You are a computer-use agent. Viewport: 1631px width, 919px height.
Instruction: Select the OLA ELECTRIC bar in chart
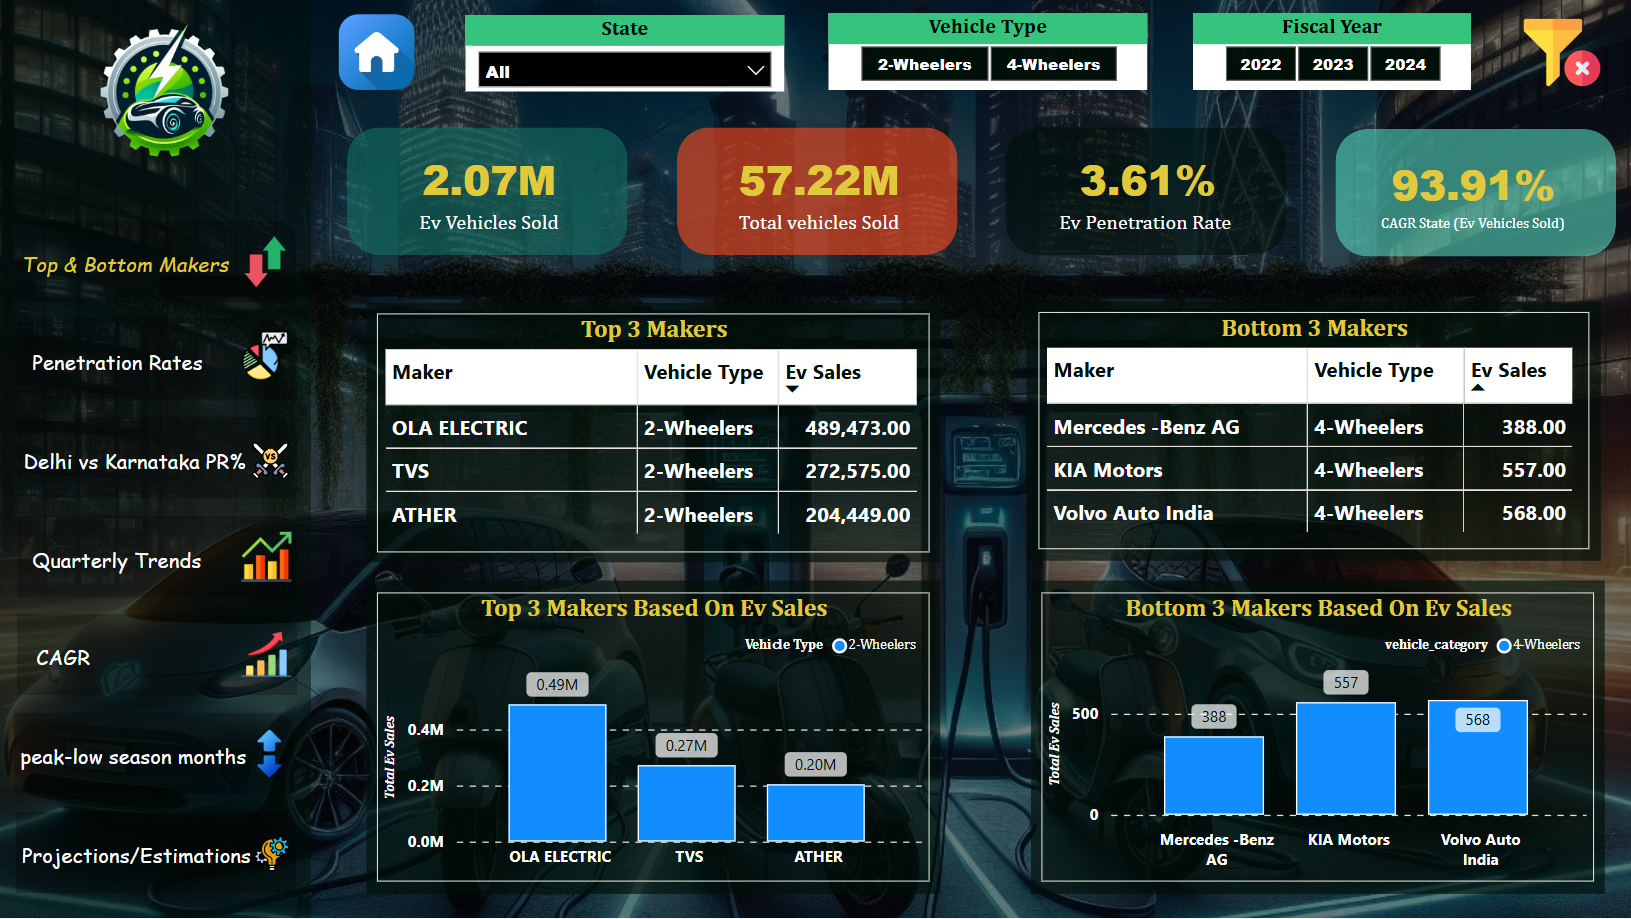(x=557, y=773)
